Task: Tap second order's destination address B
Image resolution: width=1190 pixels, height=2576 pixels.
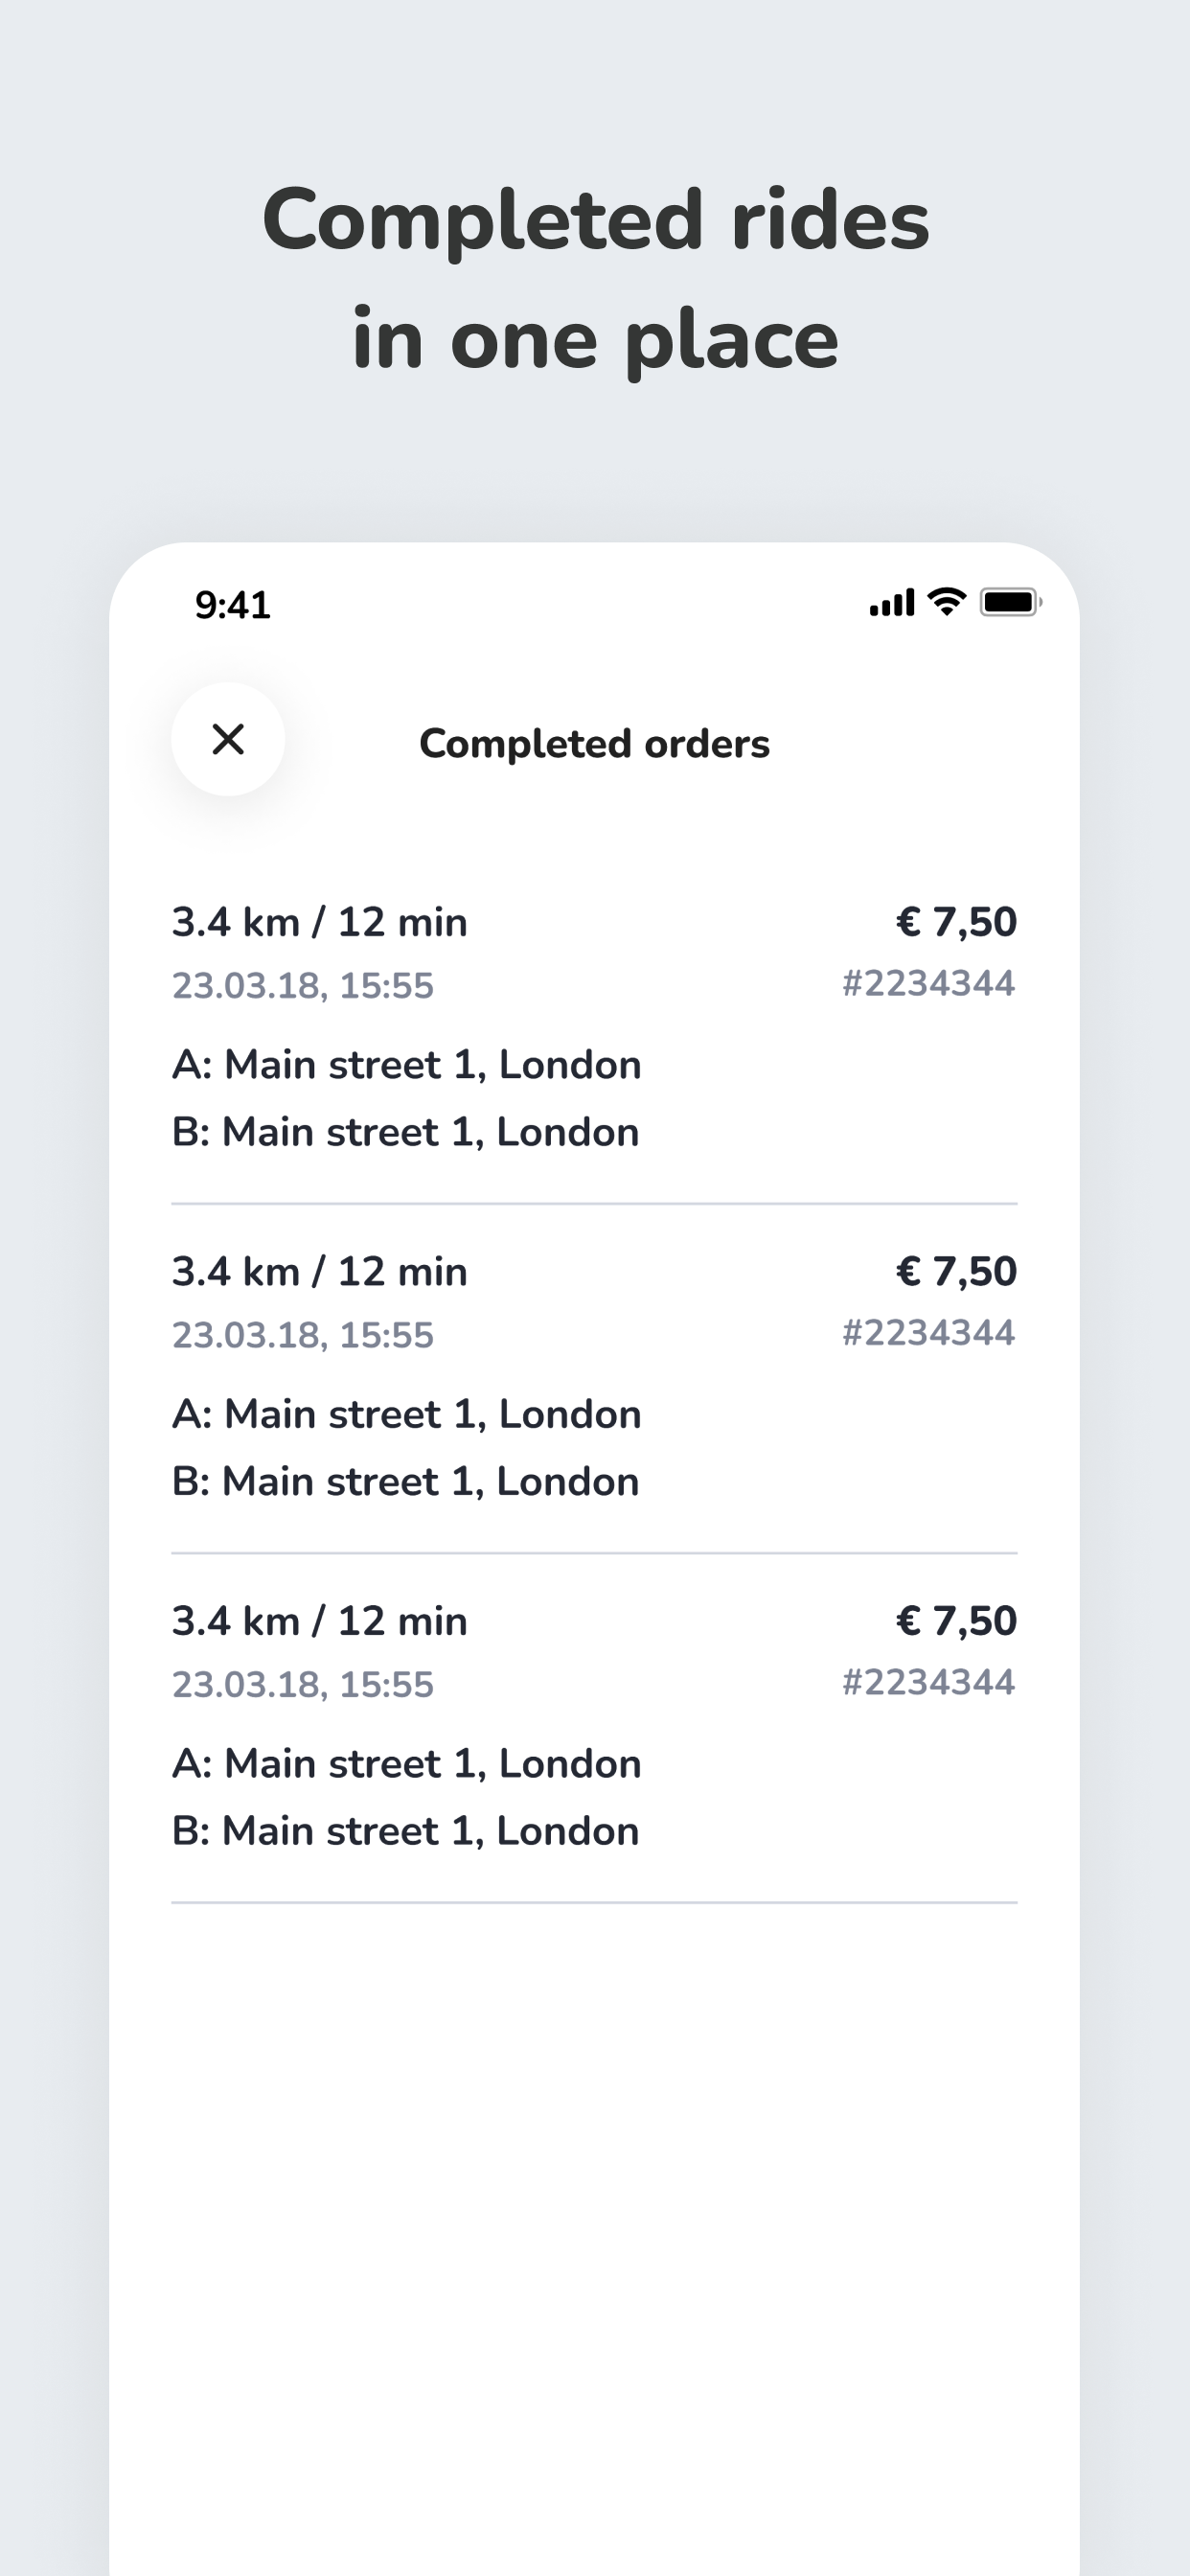Action: tap(406, 1481)
